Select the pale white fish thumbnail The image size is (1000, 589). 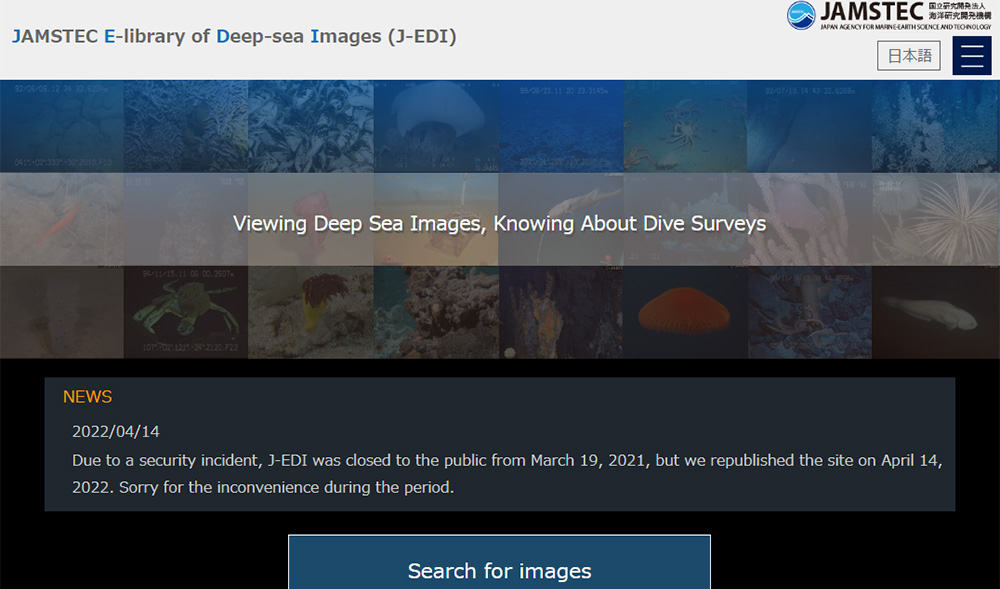tap(936, 312)
